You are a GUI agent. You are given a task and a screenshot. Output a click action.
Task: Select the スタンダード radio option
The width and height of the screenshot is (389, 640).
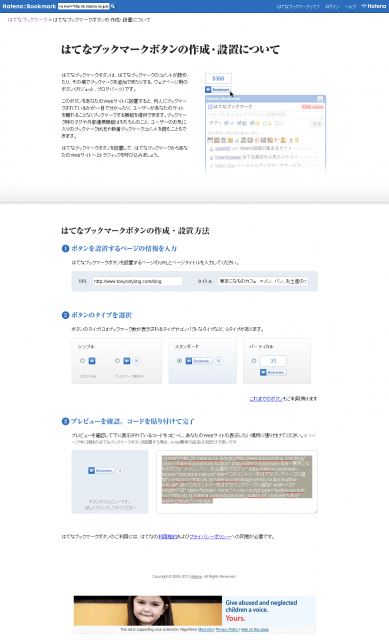pyautogui.click(x=179, y=361)
